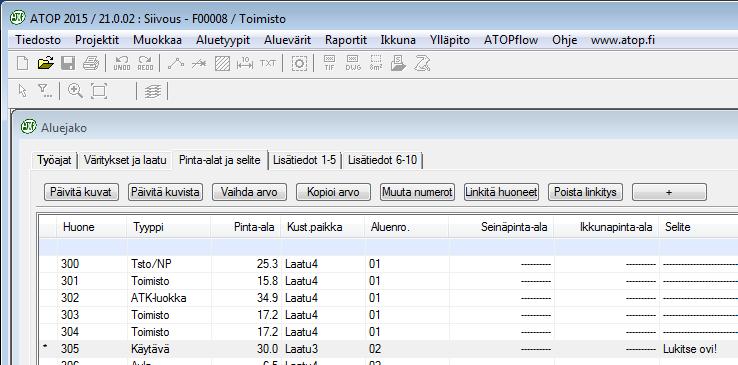The width and height of the screenshot is (738, 365).
Task: Select the hatch fill area tool
Action: coord(222,63)
